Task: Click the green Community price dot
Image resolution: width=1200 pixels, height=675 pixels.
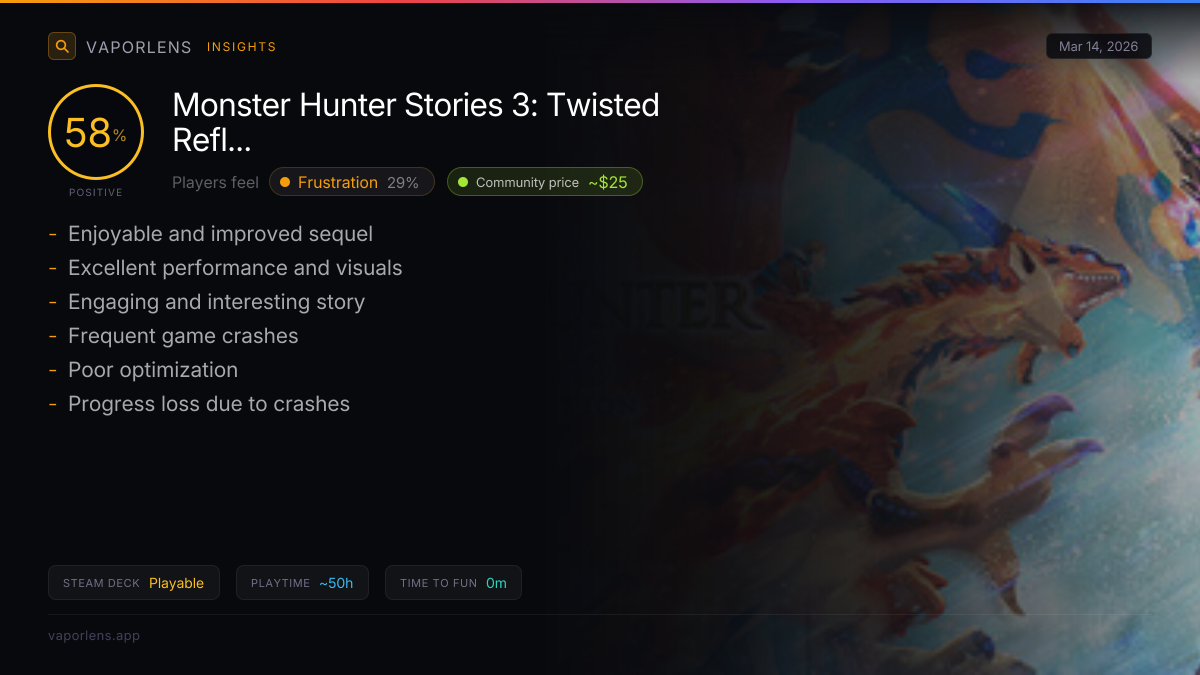Action: 463,182
